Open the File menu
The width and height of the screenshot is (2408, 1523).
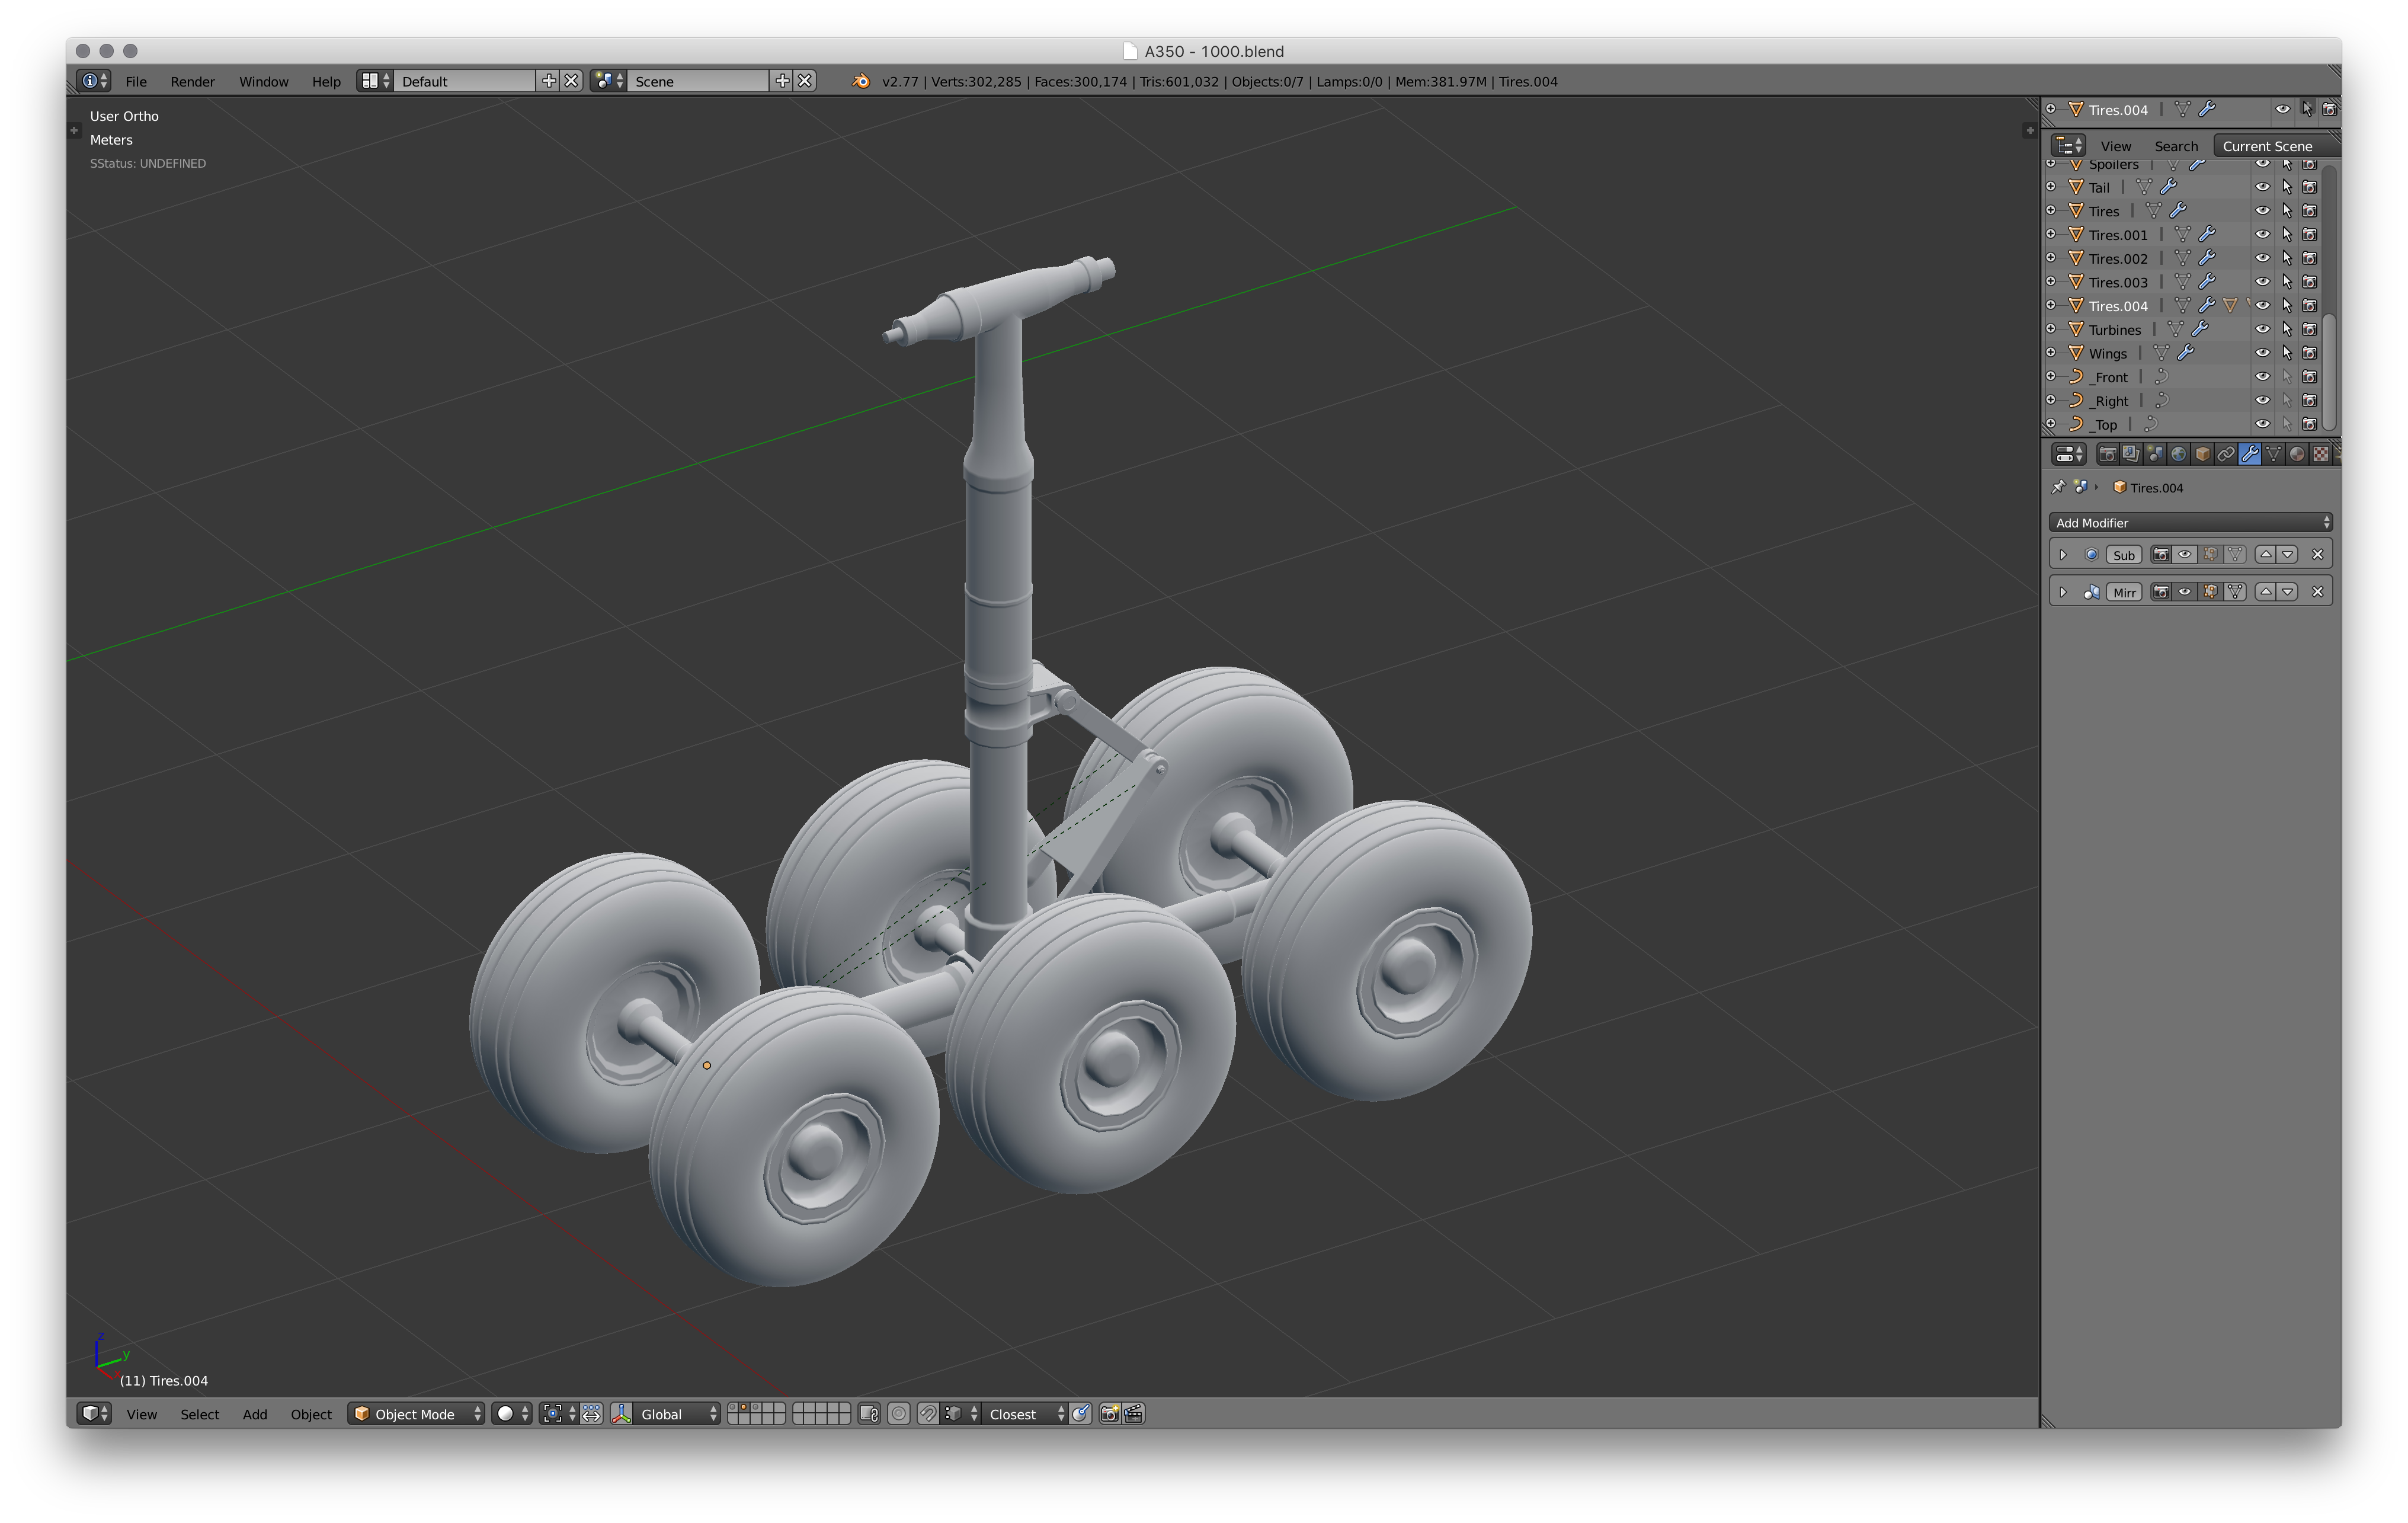coord(136,81)
